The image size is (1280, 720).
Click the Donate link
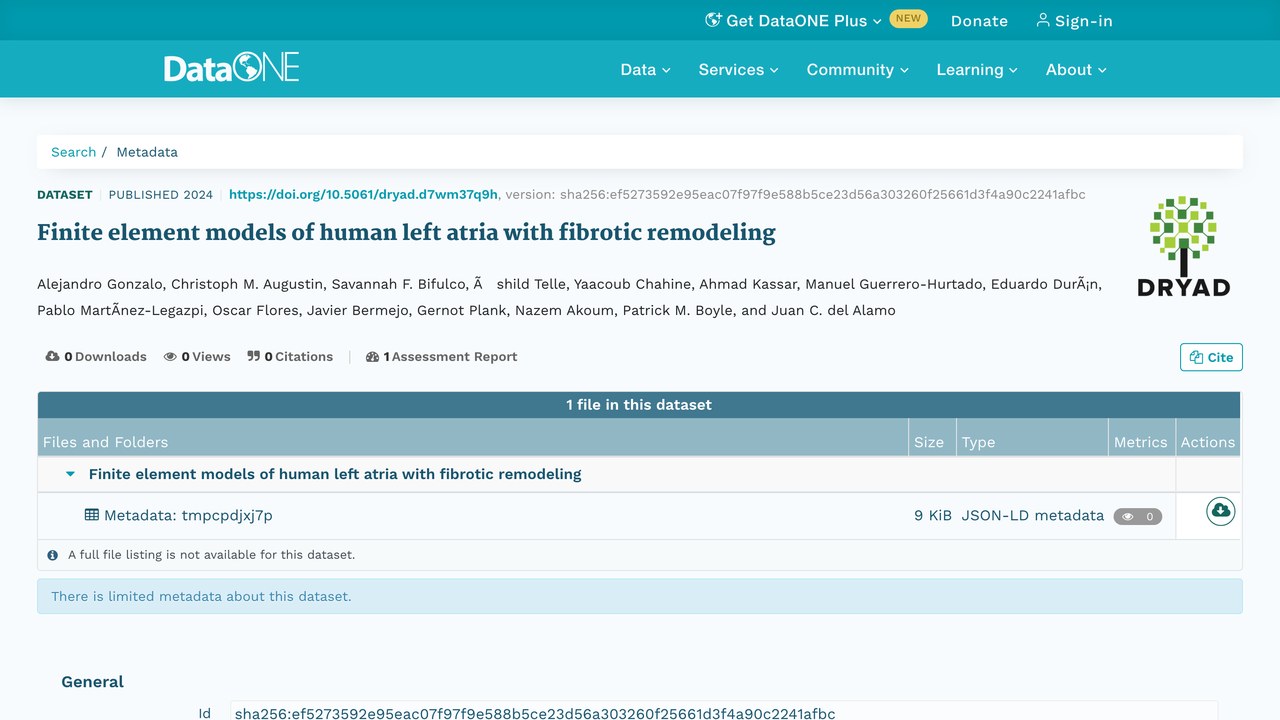[x=979, y=20]
